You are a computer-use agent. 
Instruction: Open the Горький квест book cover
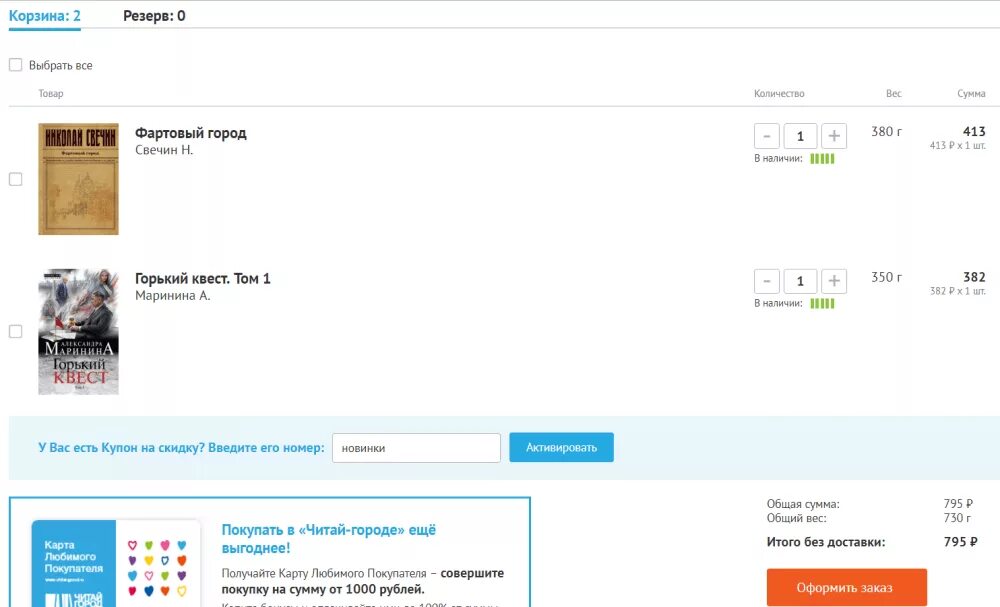point(78,332)
